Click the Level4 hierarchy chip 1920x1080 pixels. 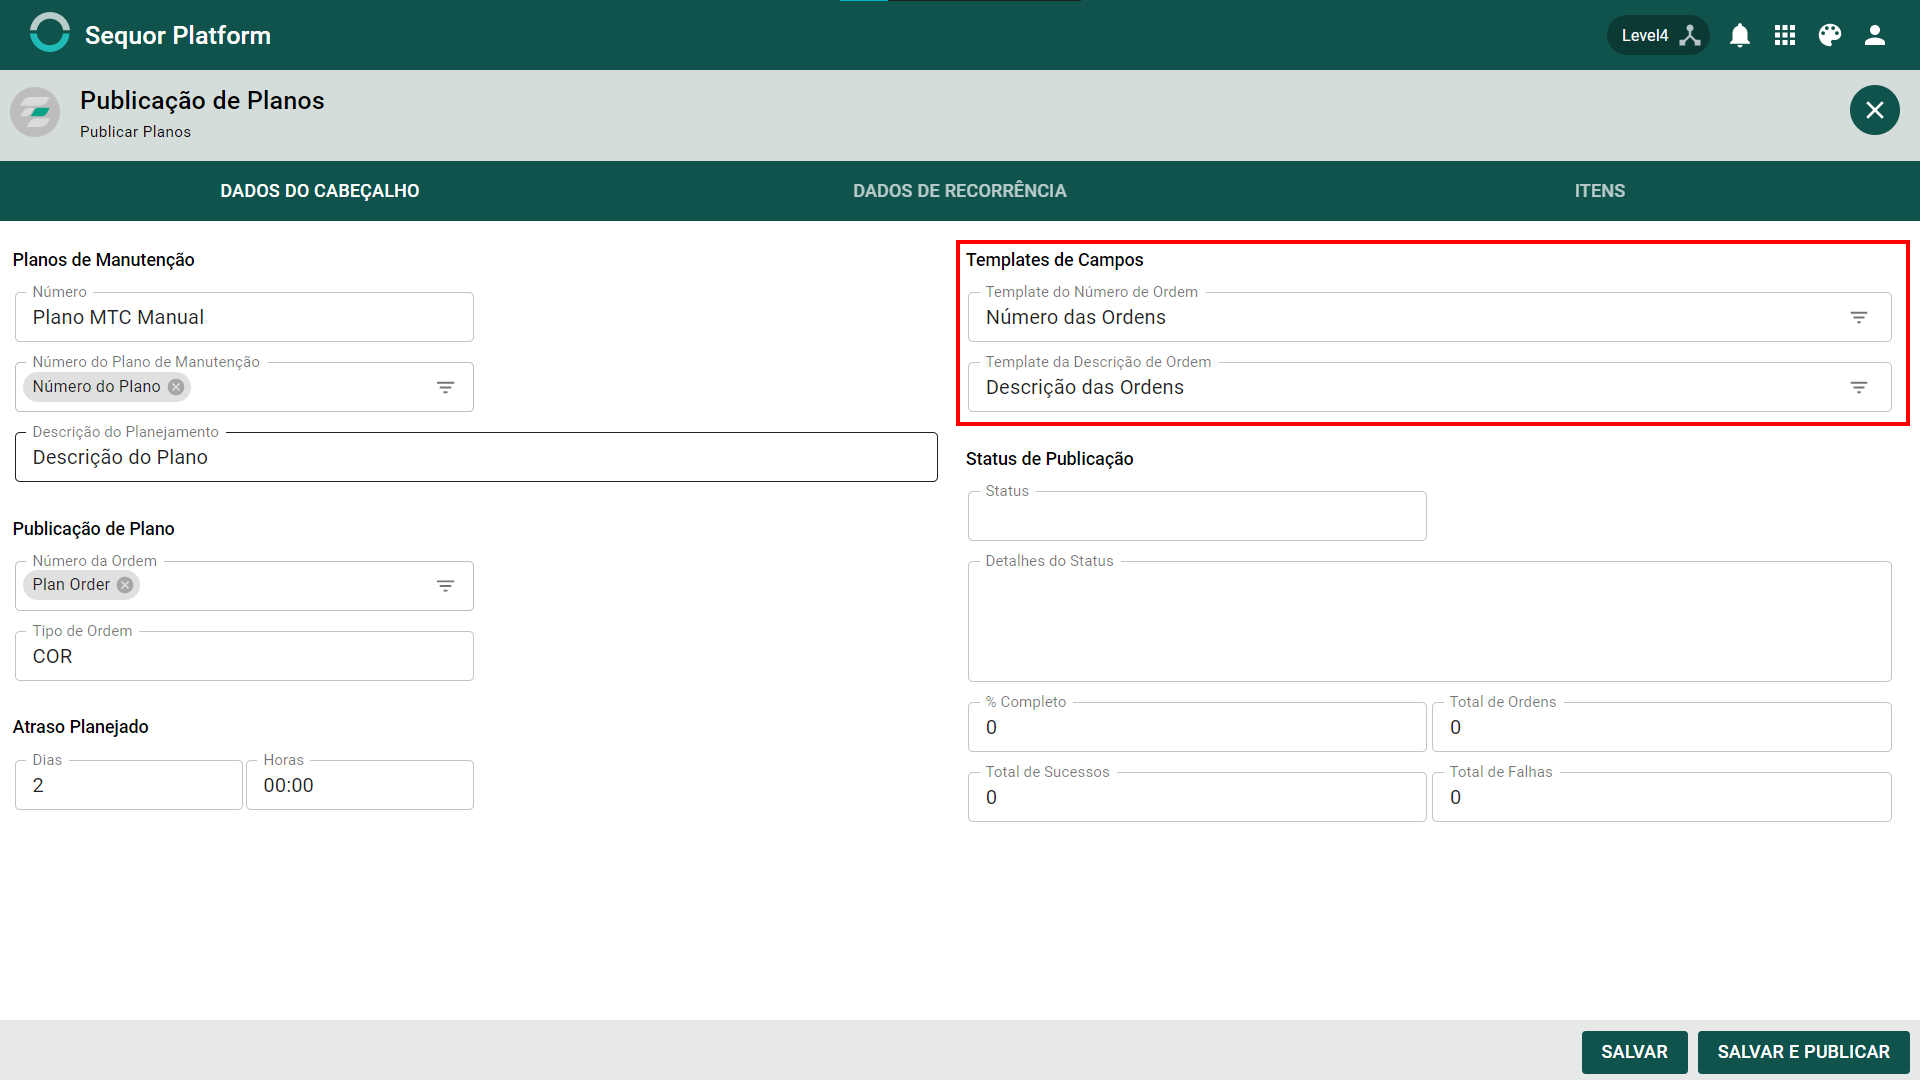click(x=1658, y=35)
